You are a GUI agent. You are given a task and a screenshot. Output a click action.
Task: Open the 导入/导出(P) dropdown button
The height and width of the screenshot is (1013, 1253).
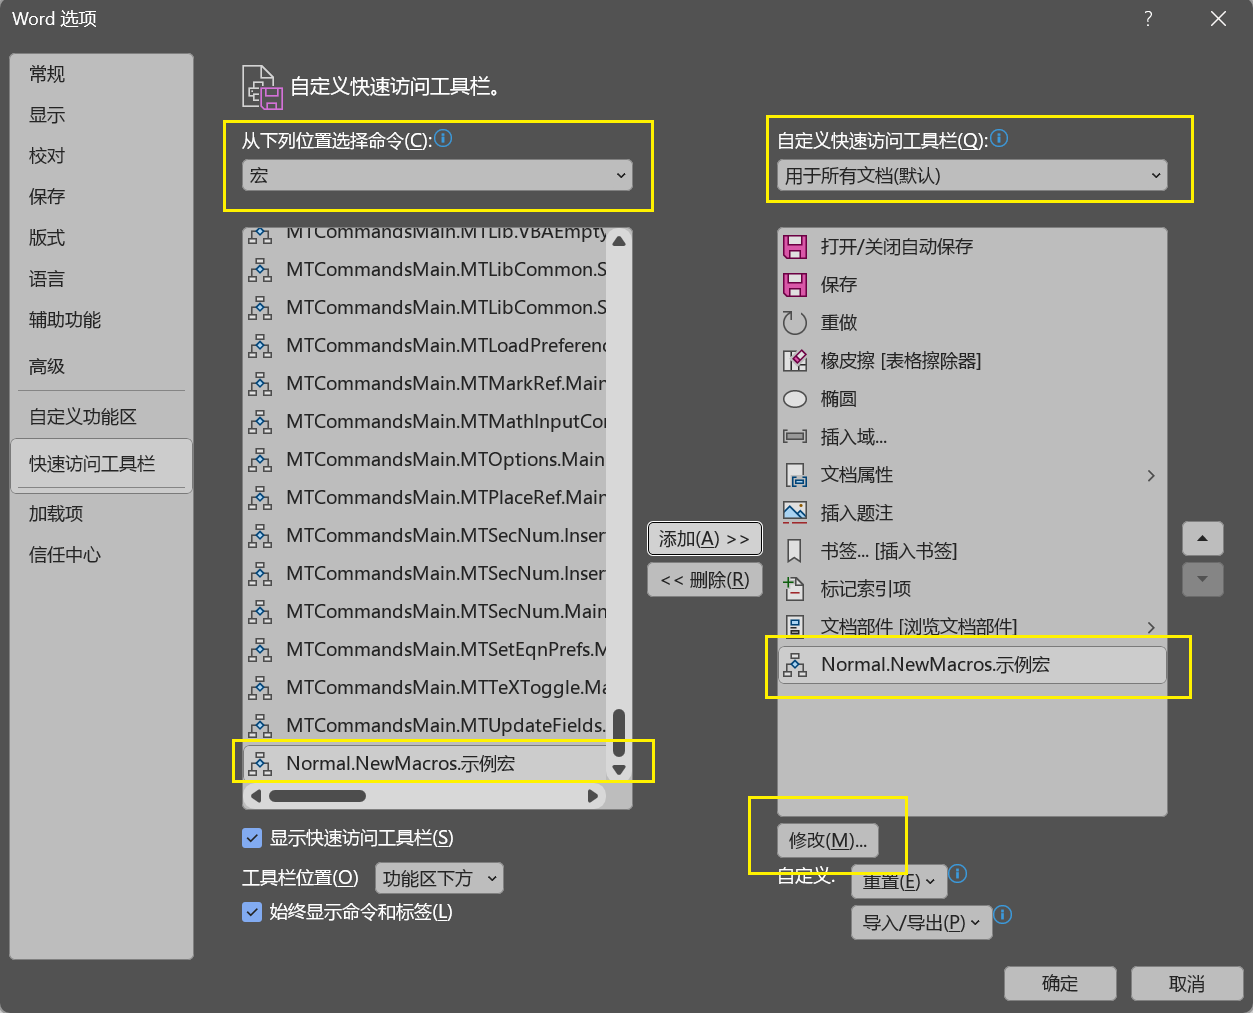tap(921, 922)
